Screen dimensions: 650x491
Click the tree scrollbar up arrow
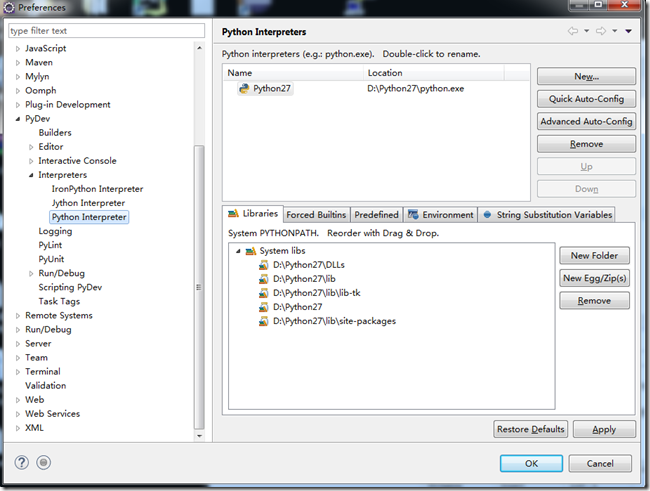(199, 48)
